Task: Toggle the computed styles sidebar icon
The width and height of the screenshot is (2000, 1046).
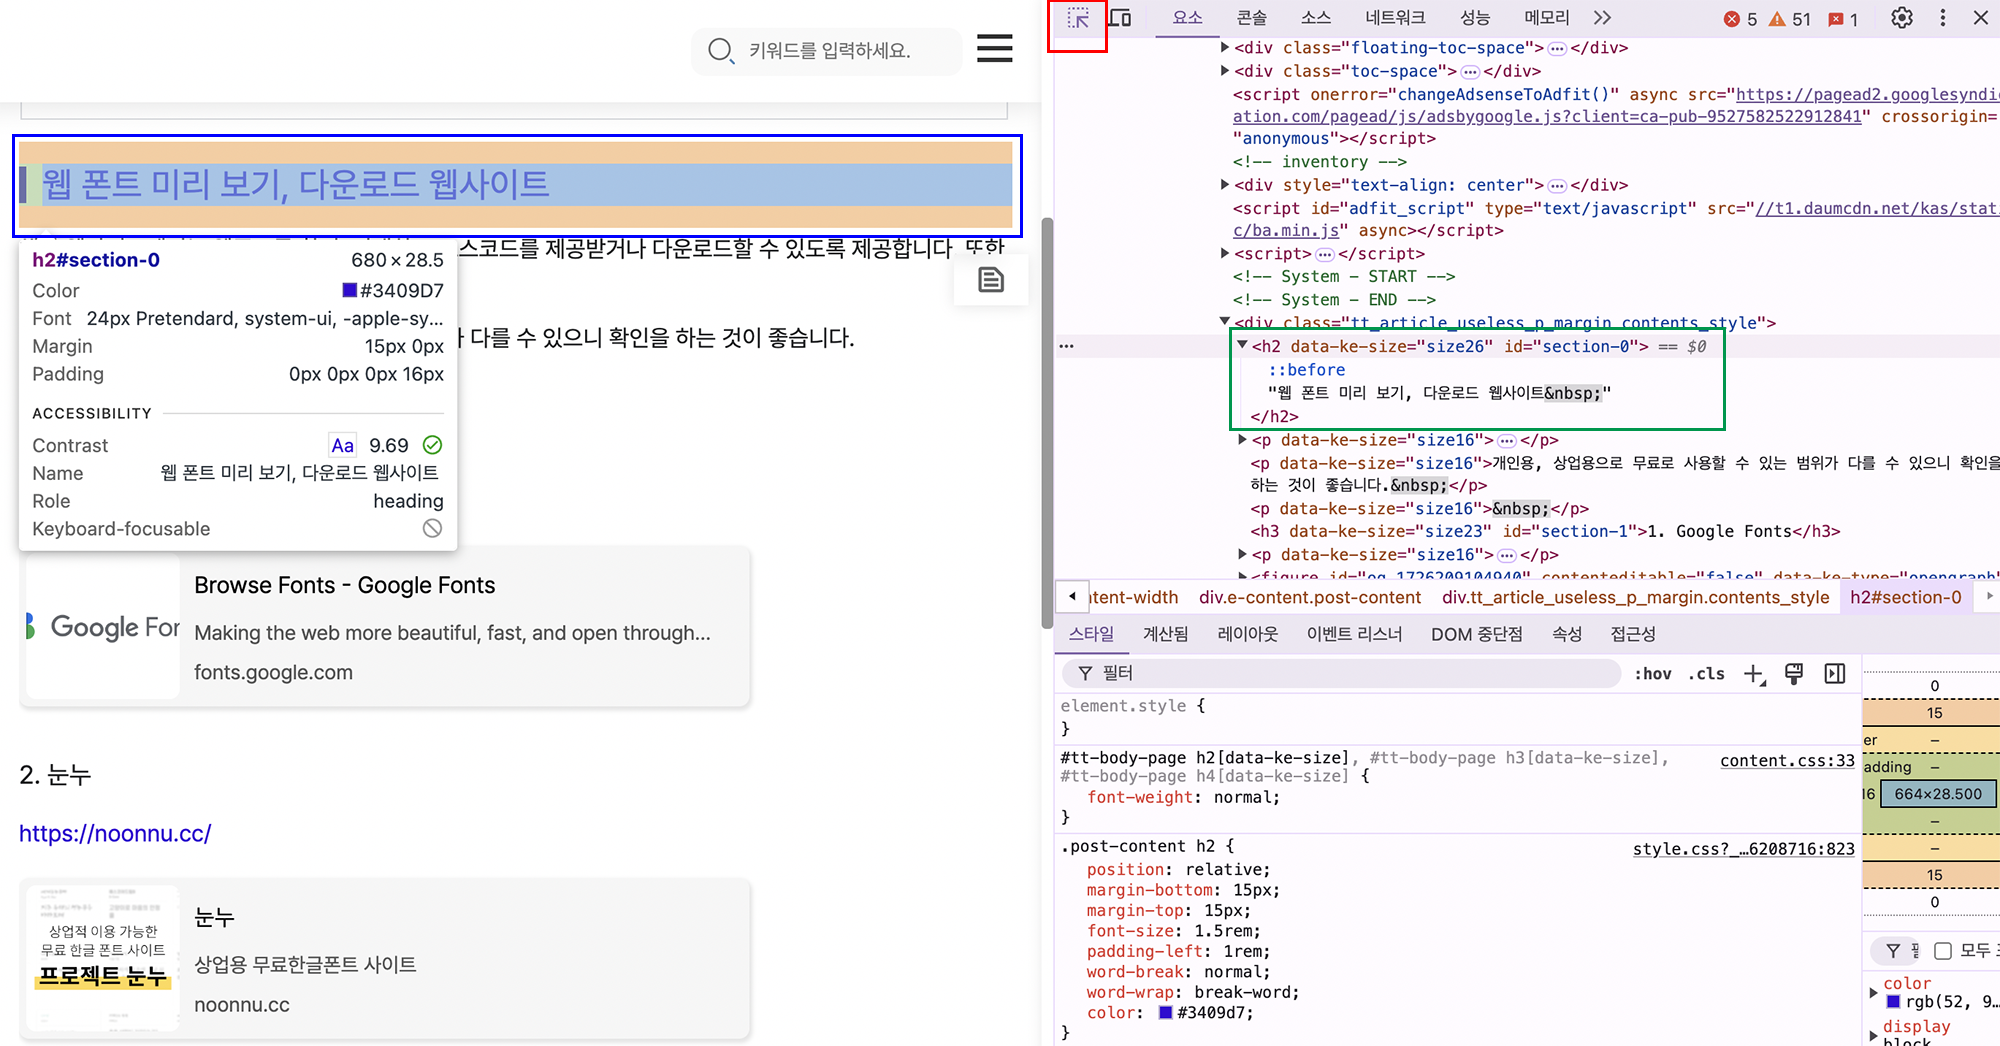Action: tap(1835, 674)
